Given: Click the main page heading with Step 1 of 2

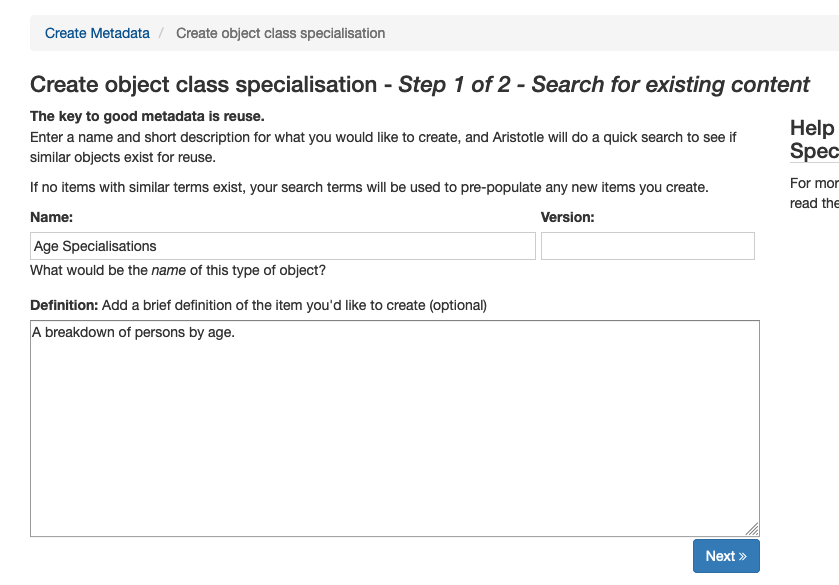Looking at the screenshot, I should (419, 85).
